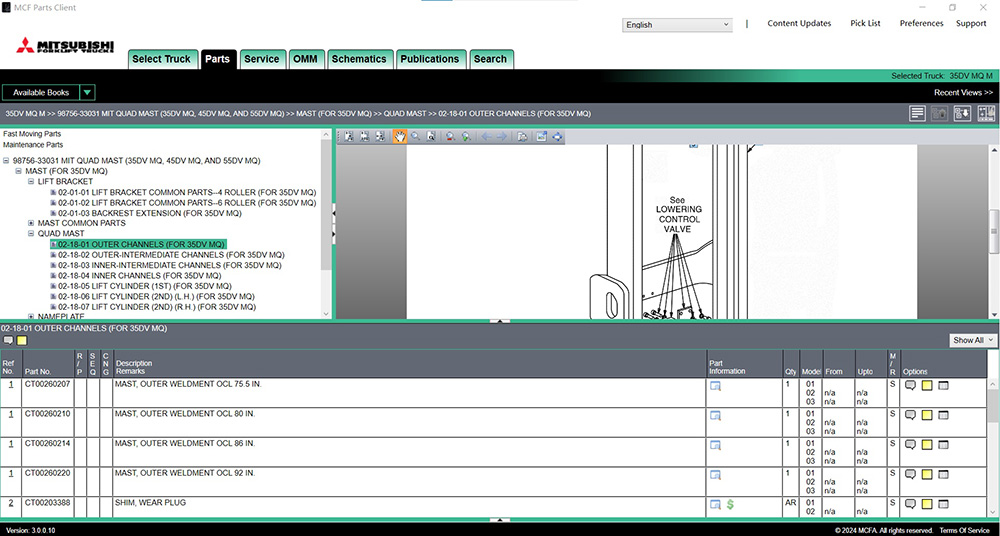This screenshot has height=536, width=1000.
Task: Click the zoom in magnifier with green plus
Action: coord(466,137)
